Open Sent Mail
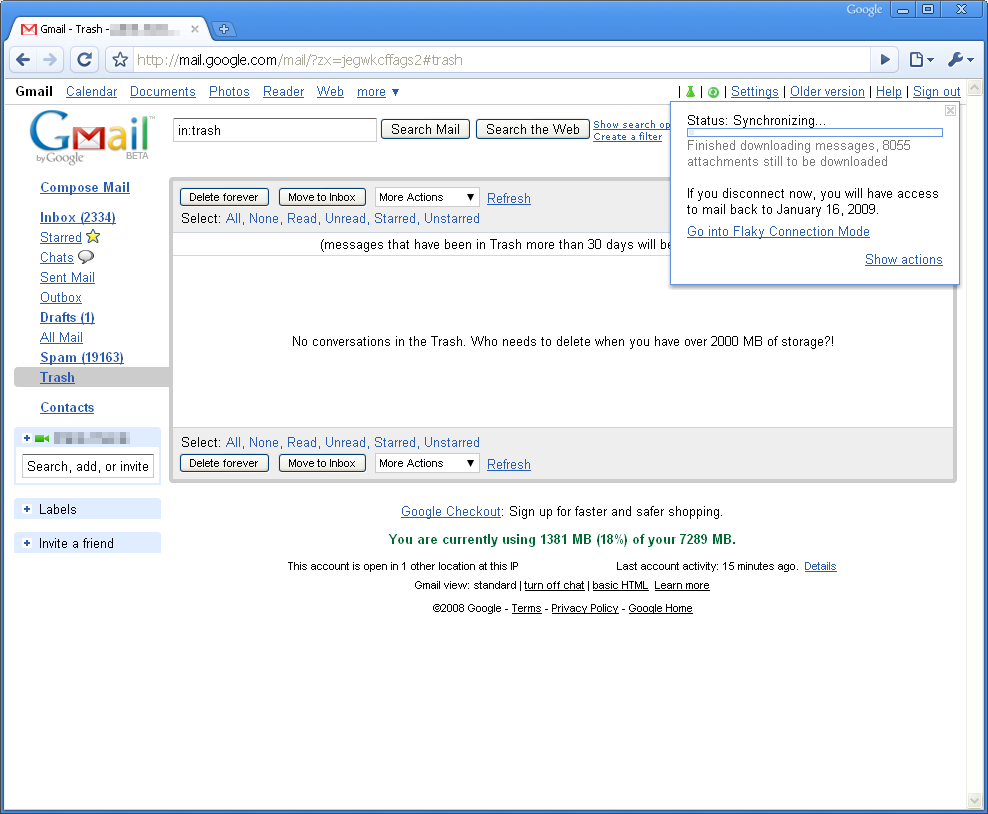The height and width of the screenshot is (814, 988). click(x=67, y=278)
